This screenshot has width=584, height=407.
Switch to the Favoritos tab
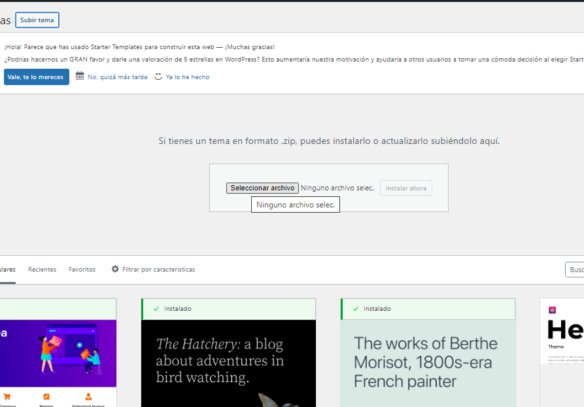pos(82,269)
